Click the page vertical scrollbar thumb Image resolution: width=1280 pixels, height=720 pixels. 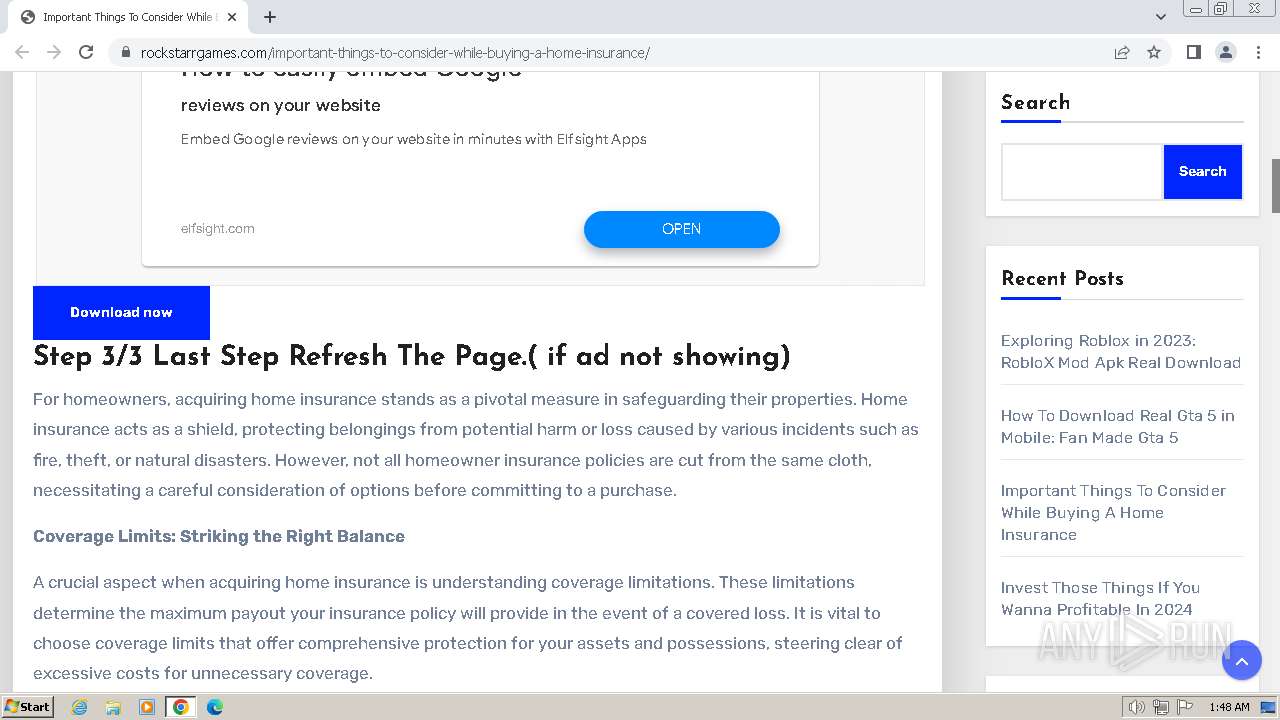1275,185
